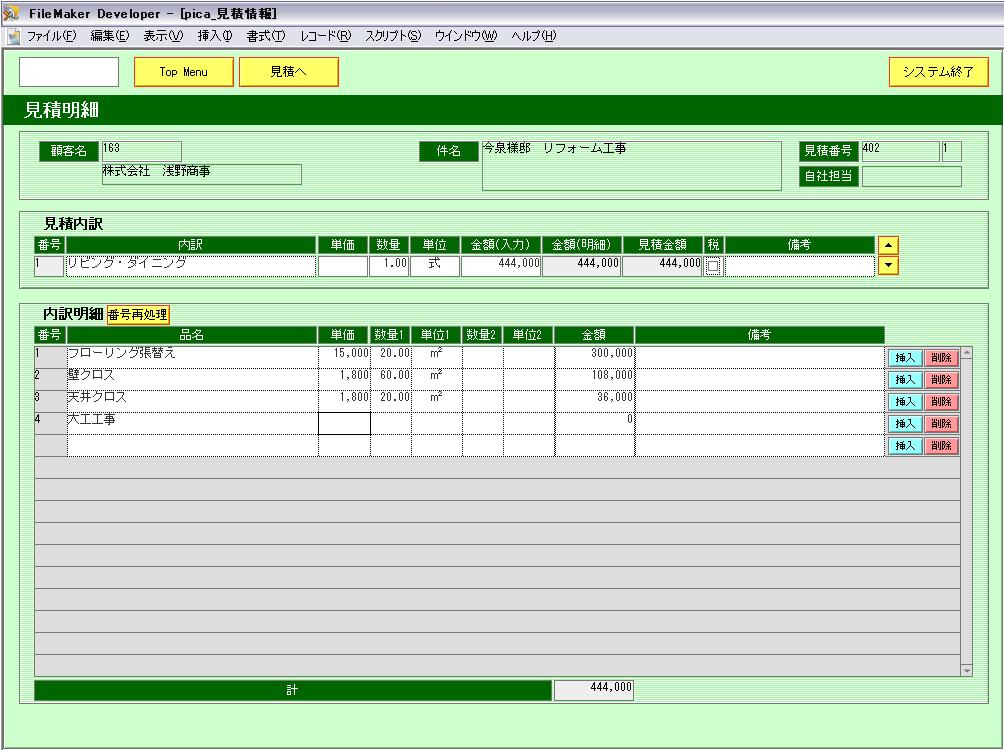This screenshot has height=750, width=1004.
Task: Click the 見積番号 sub-number field showing 1
Action: click(x=951, y=151)
